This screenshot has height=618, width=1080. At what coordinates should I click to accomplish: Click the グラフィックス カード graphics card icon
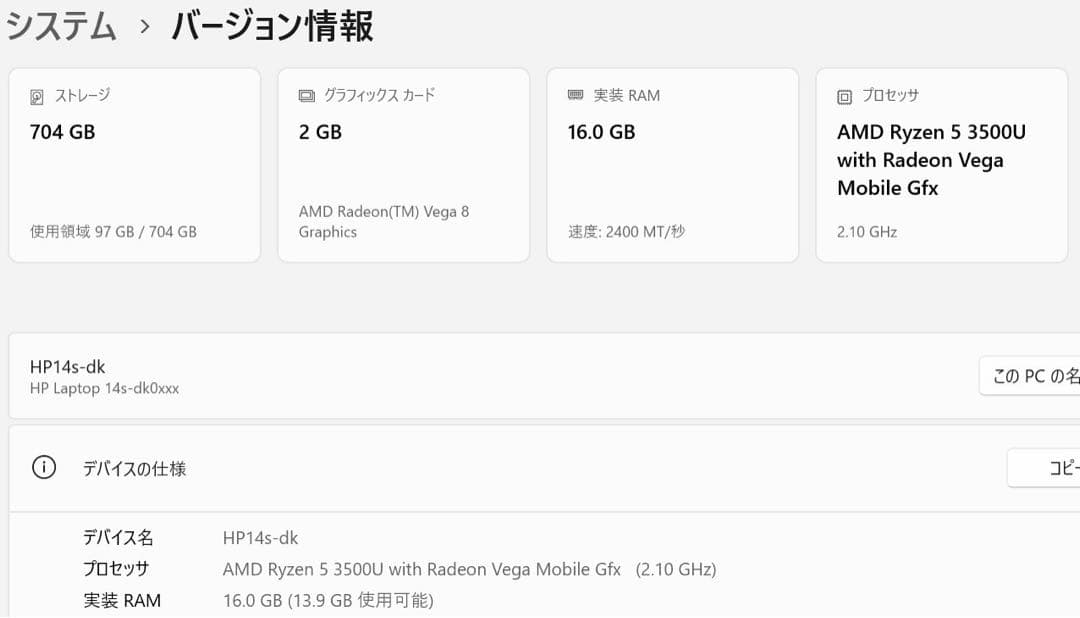point(306,95)
